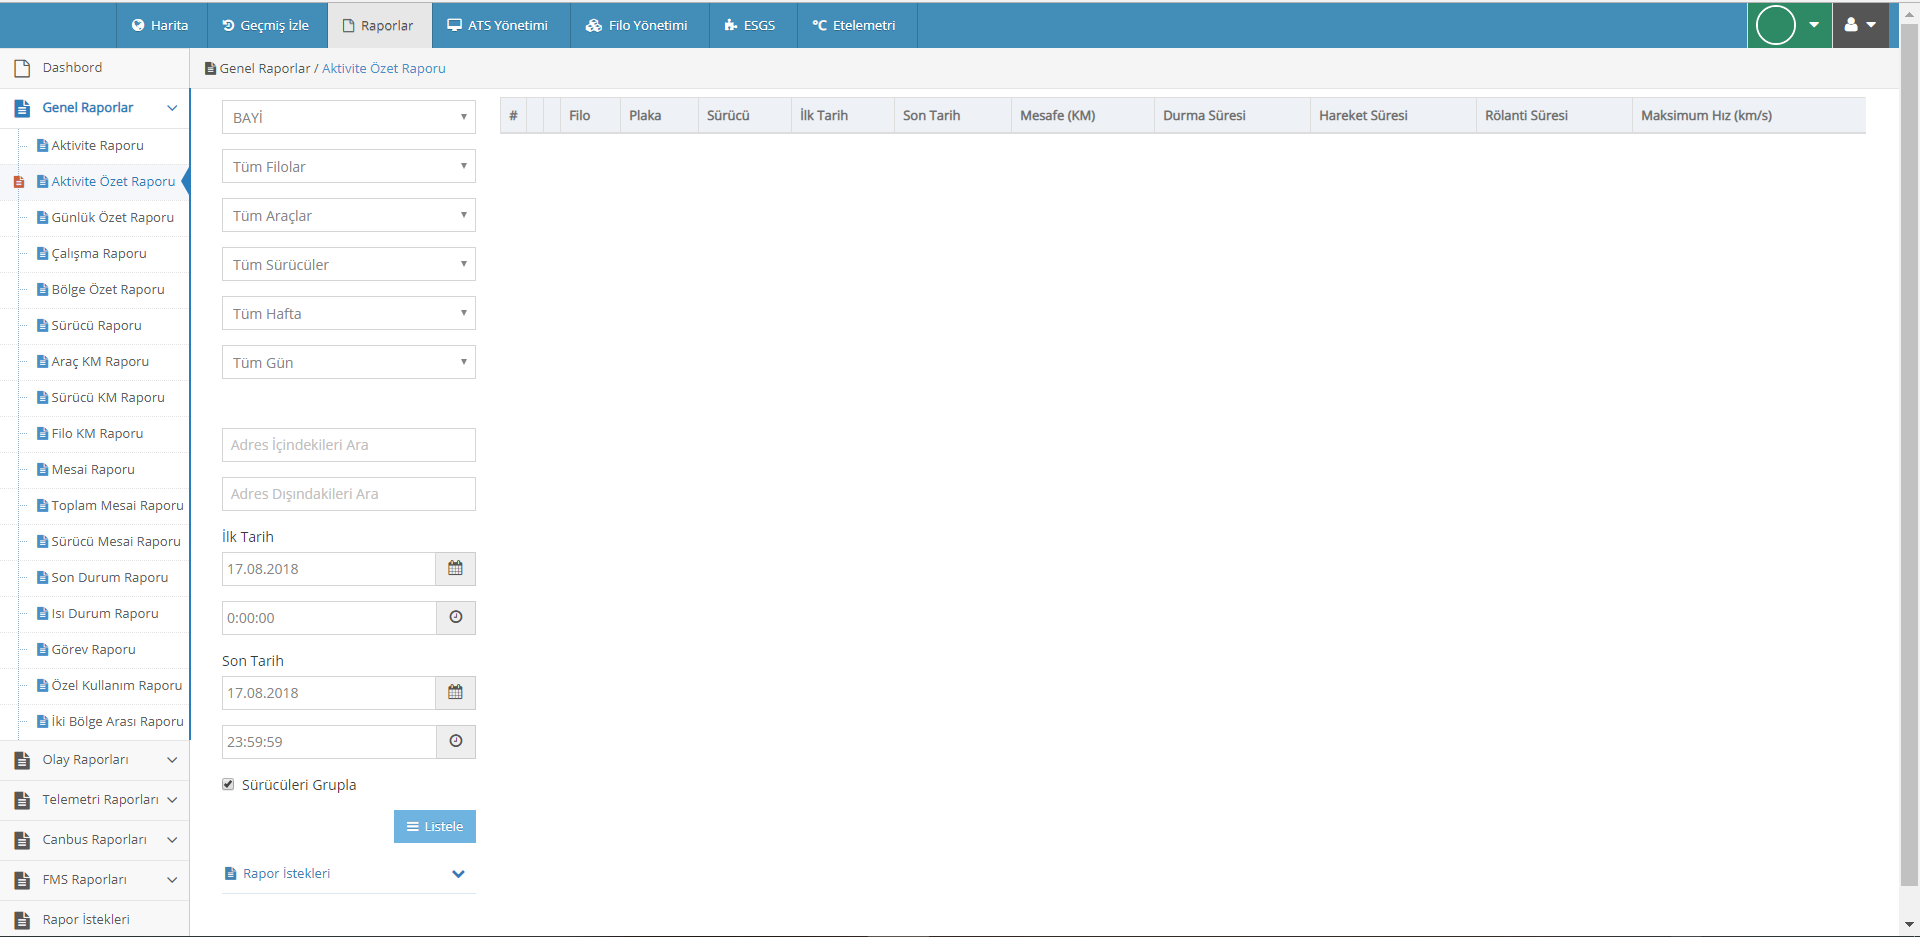Click Genel Raporlar breadcrumb link

pyautogui.click(x=265, y=69)
